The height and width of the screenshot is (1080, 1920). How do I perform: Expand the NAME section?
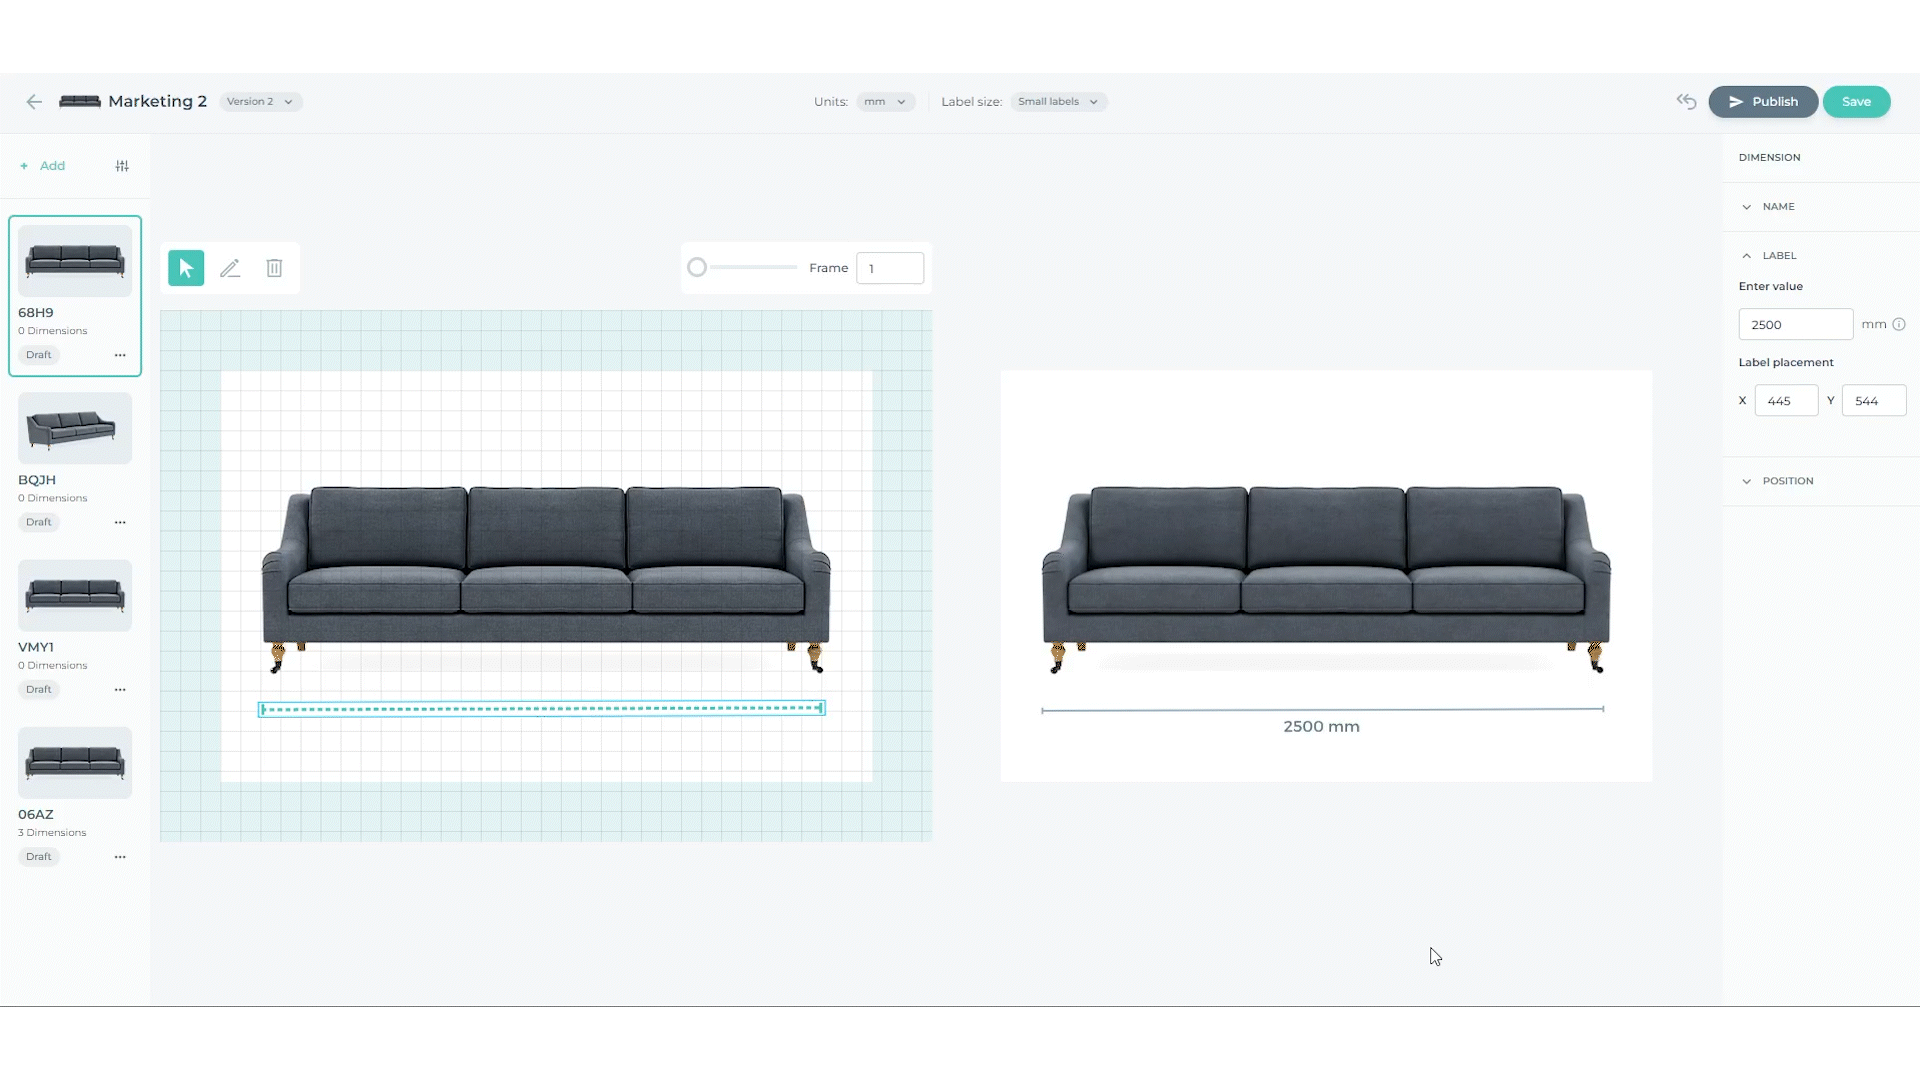[x=1778, y=207]
